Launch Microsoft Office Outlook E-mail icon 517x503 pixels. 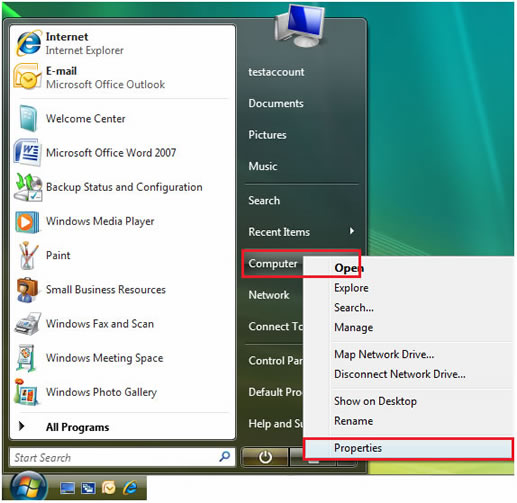(27, 77)
